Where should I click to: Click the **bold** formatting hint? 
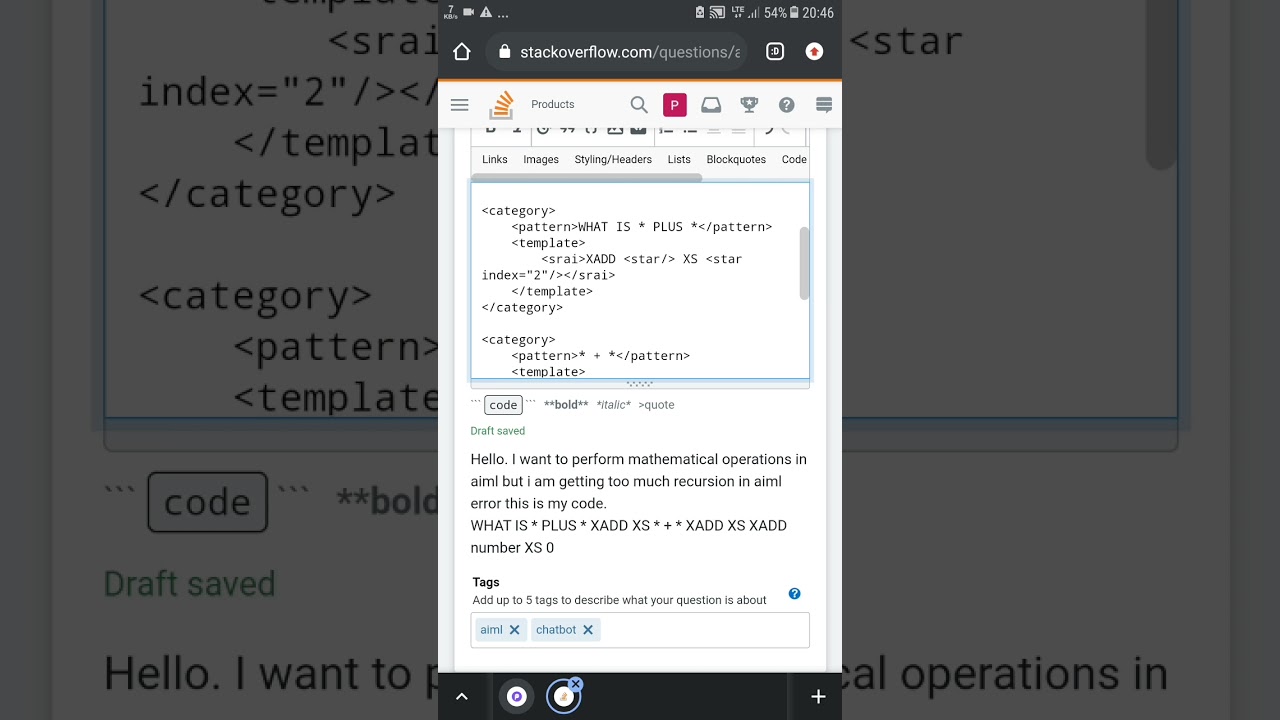coord(566,405)
